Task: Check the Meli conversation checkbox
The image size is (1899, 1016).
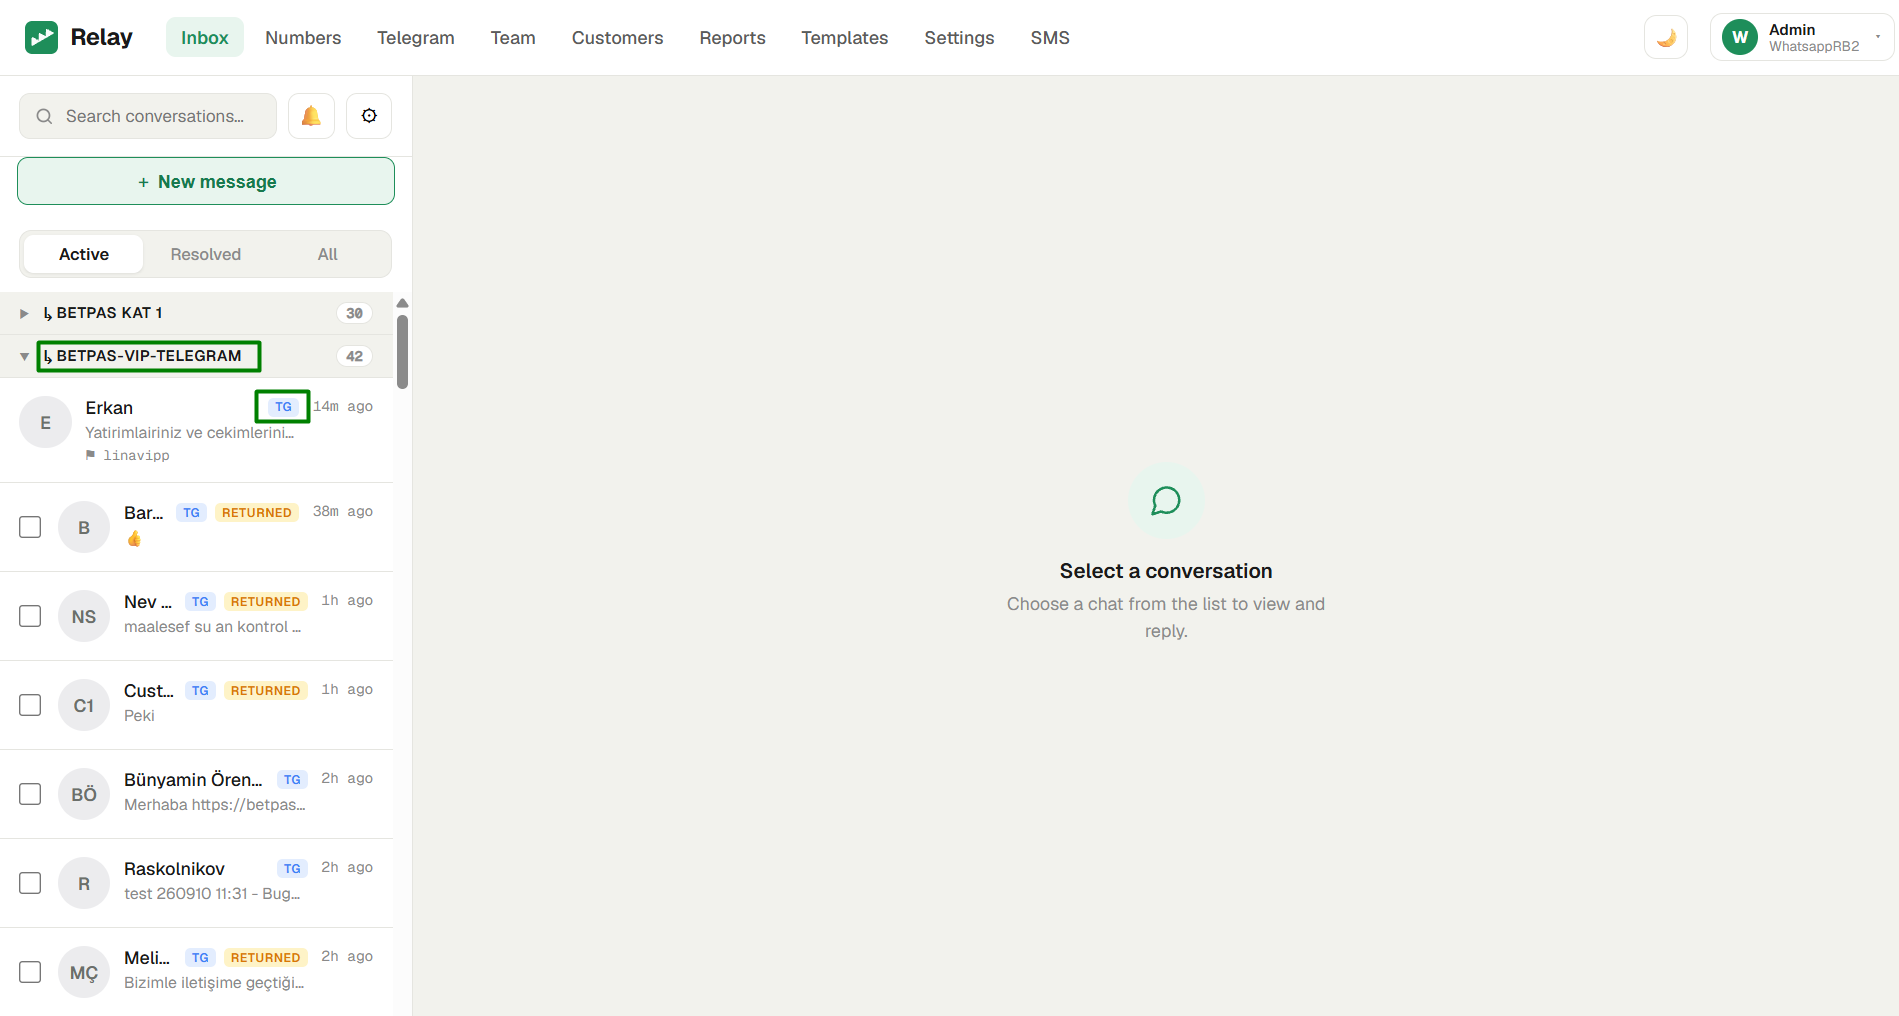Action: [30, 972]
